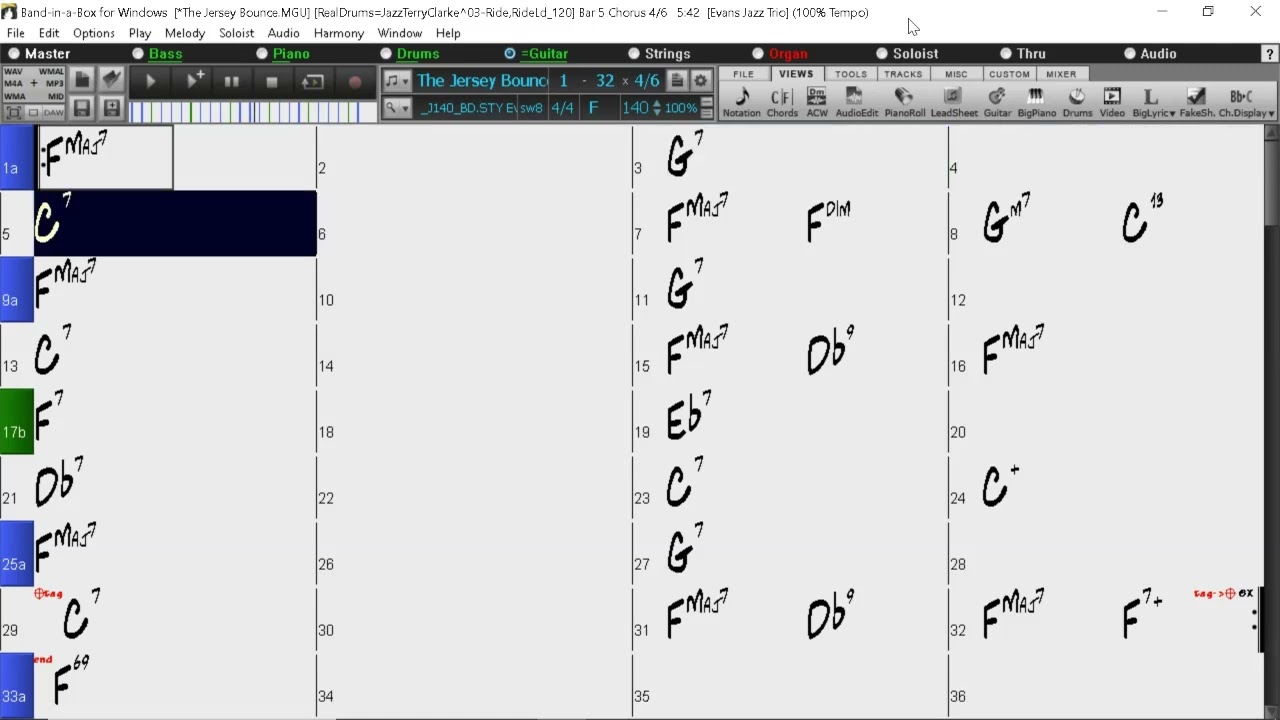This screenshot has height=720, width=1280.
Task: Select the Audio track radio button
Action: point(1130,54)
